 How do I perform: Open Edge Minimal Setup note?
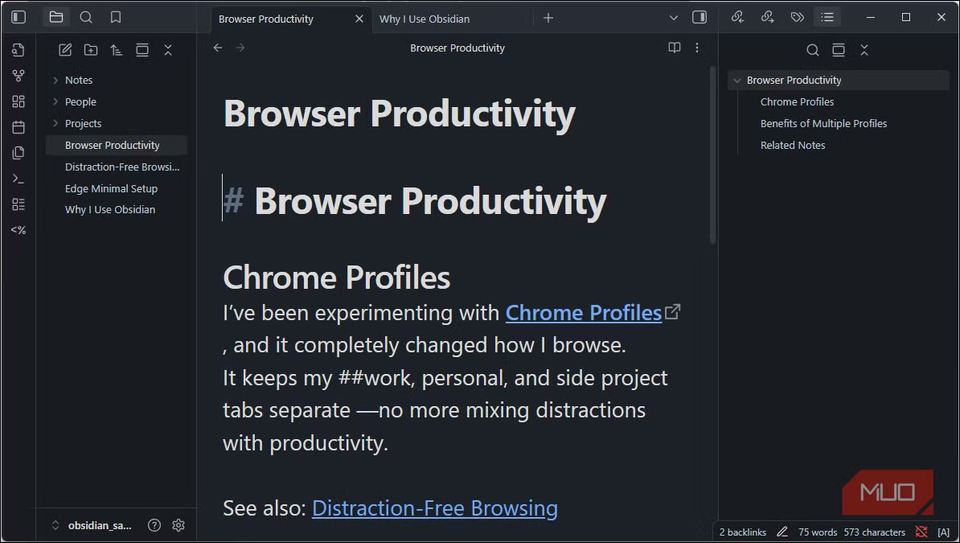click(111, 188)
